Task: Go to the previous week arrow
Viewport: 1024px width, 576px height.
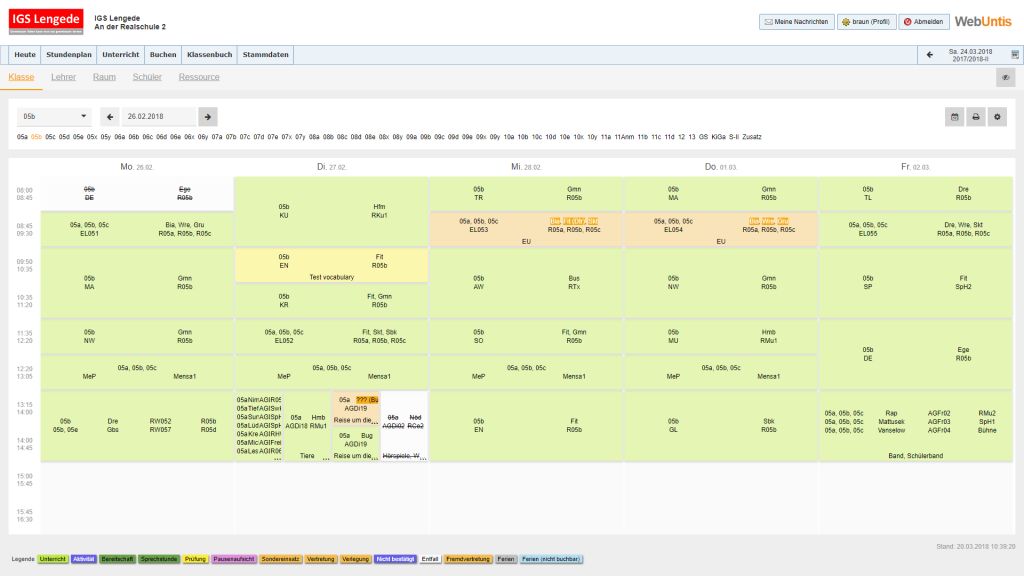Action: (109, 116)
